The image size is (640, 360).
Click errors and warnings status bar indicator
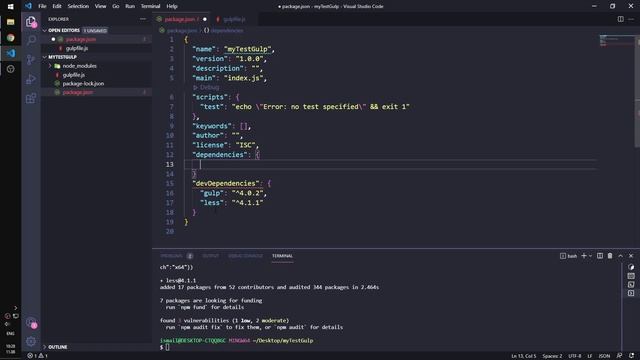[x=38, y=356]
